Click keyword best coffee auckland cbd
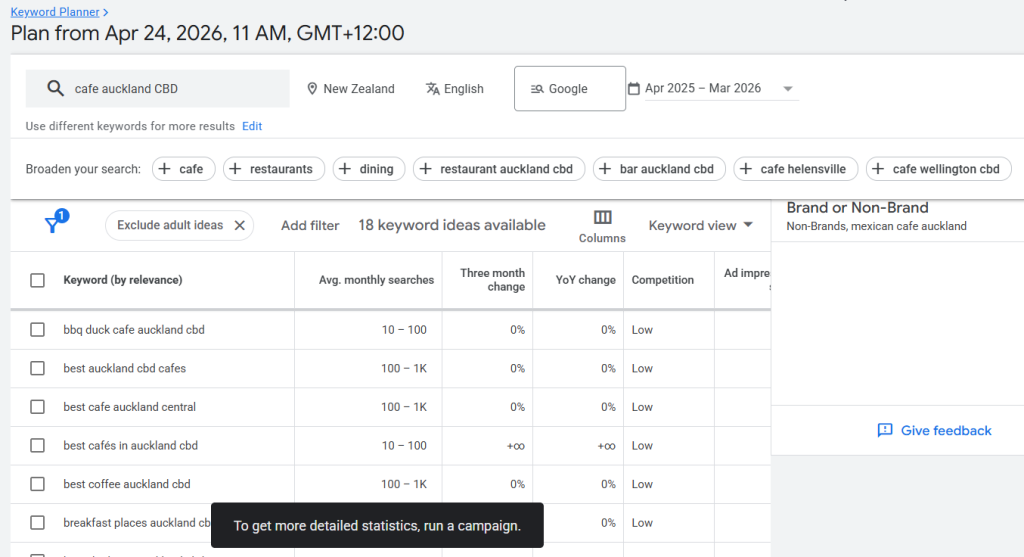 [127, 484]
